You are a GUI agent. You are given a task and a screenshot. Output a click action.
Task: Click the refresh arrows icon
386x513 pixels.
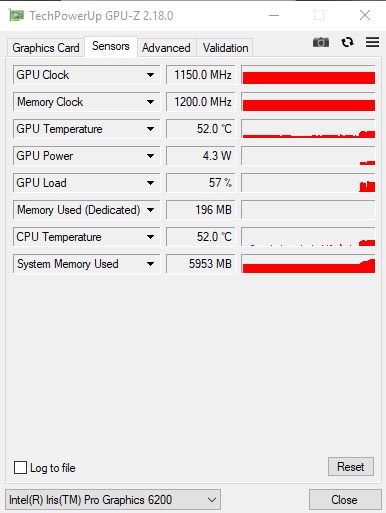click(x=347, y=42)
